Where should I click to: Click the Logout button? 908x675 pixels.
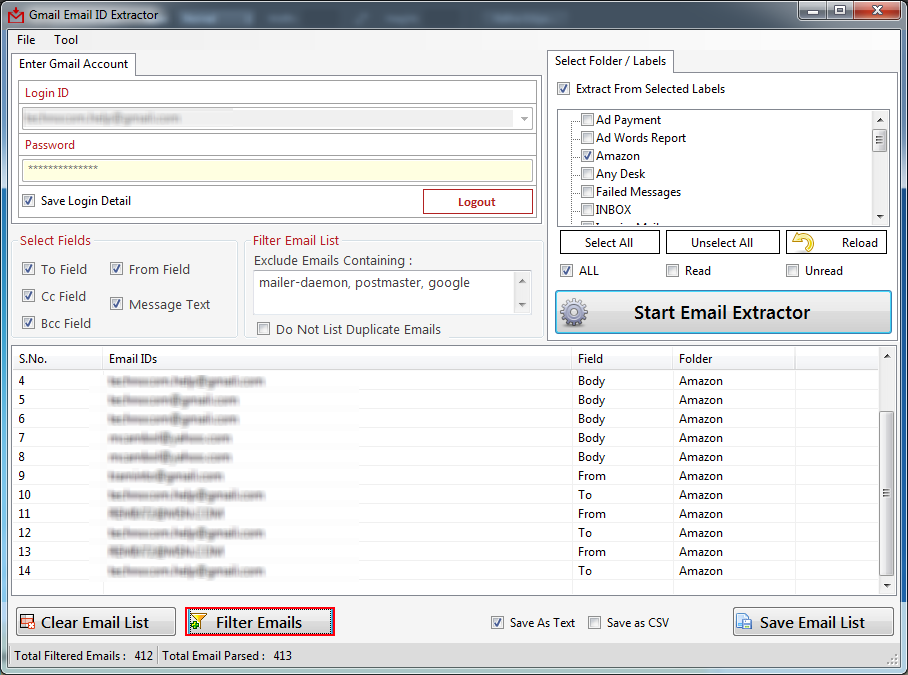[x=478, y=201]
